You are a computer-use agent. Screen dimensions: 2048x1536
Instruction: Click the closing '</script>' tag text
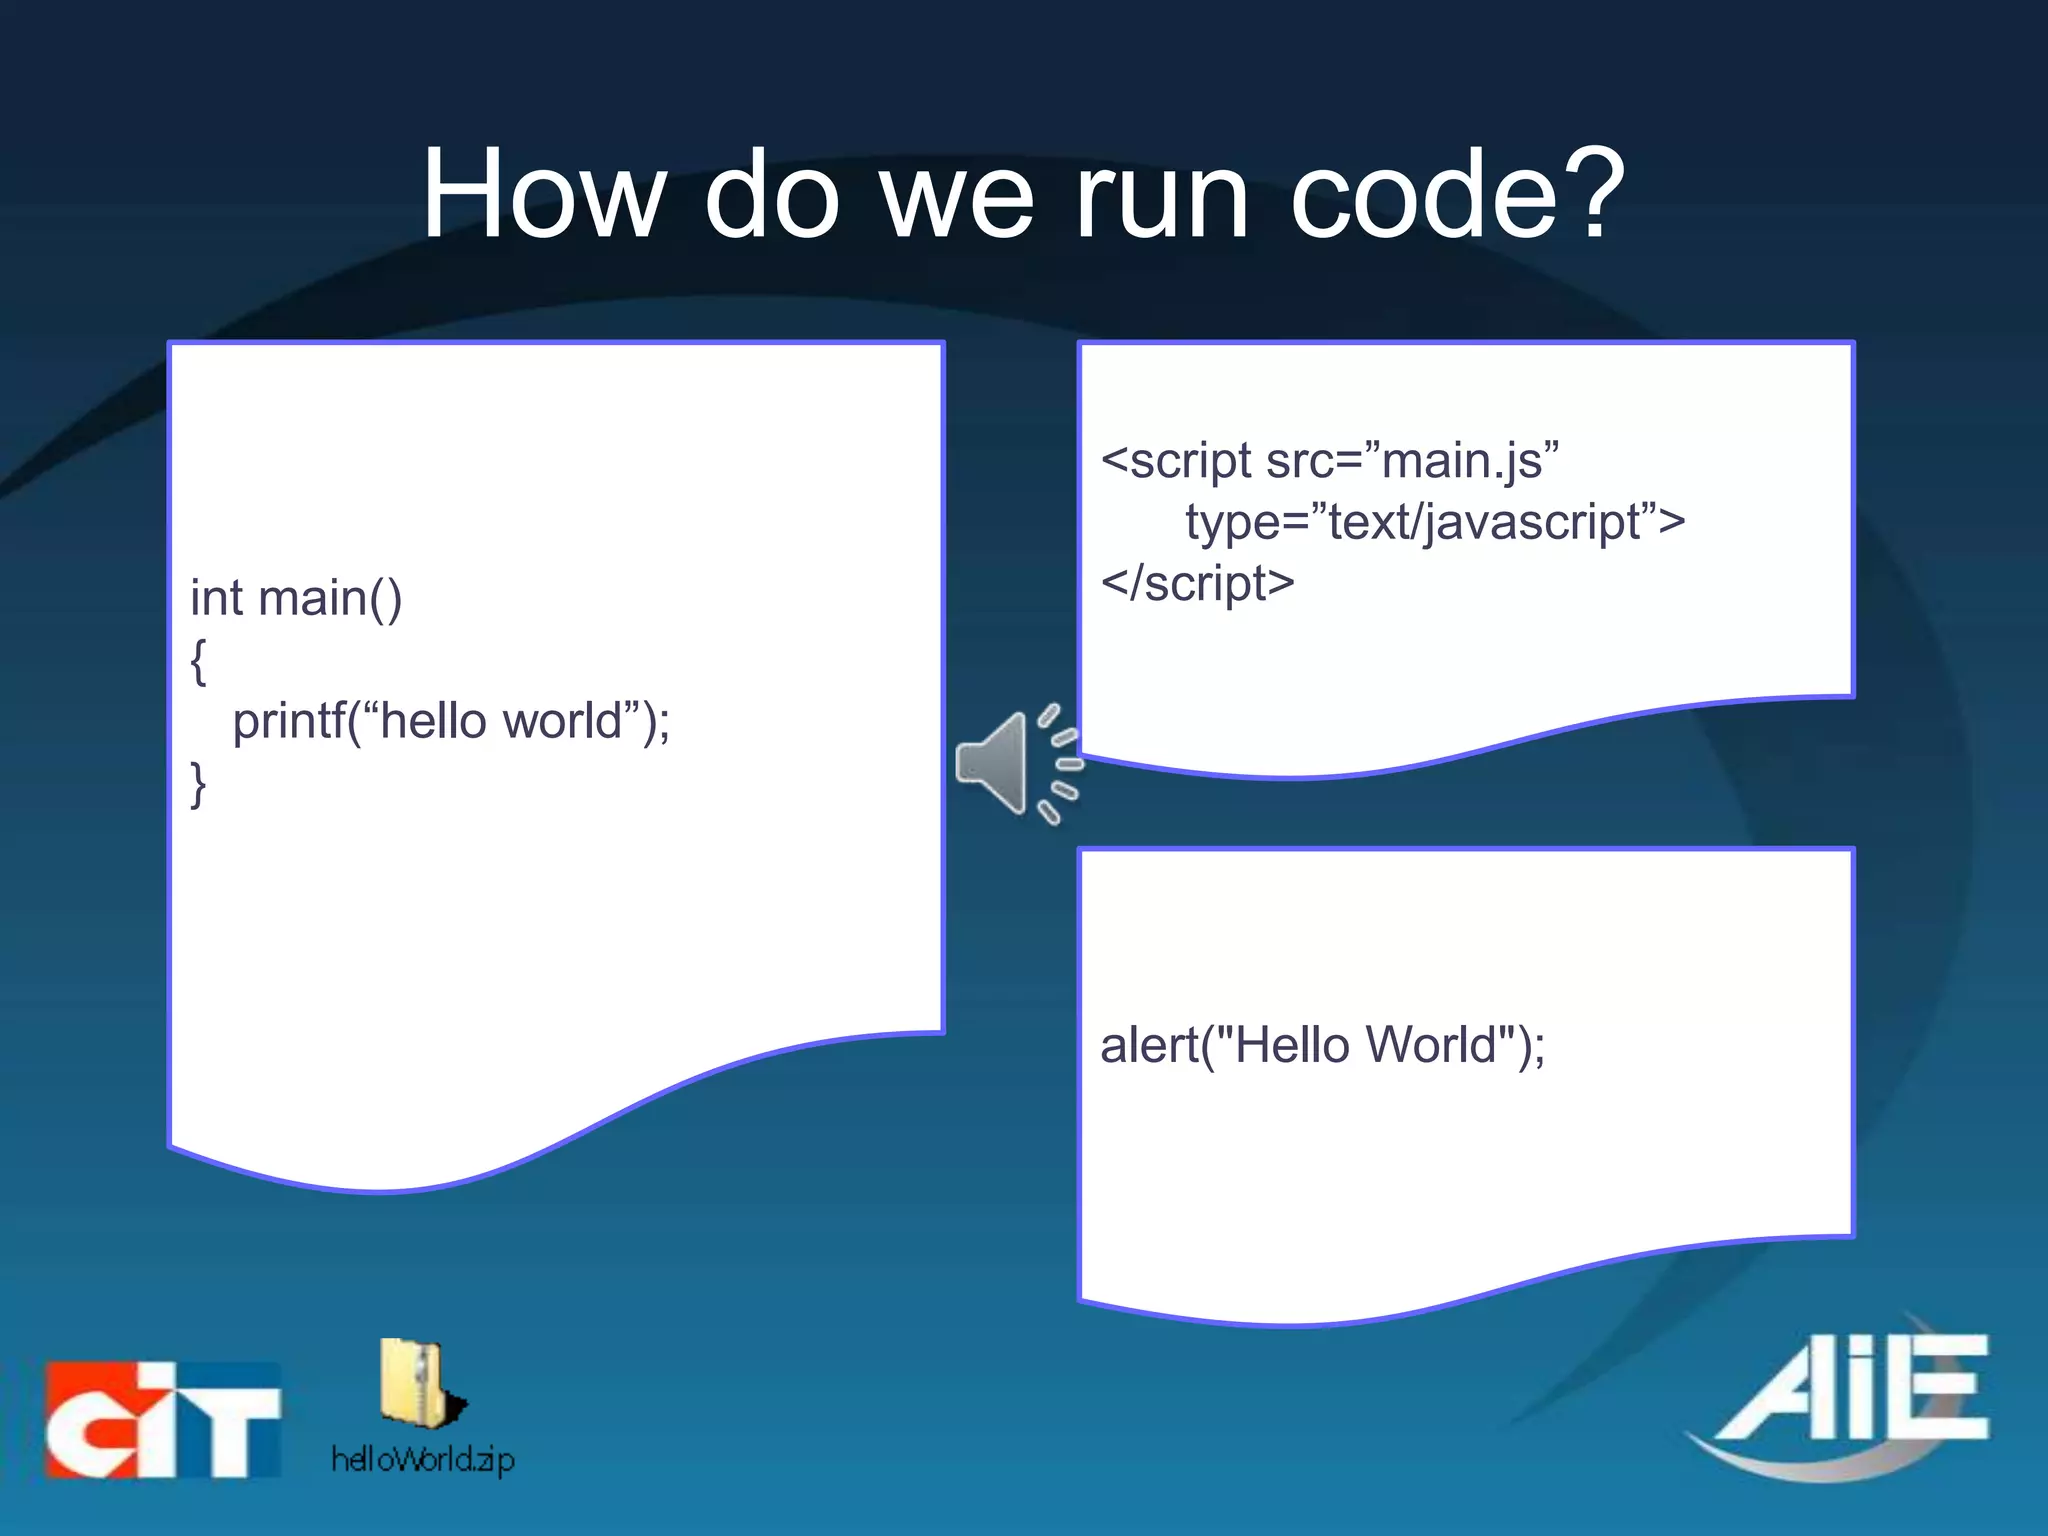(x=1197, y=583)
